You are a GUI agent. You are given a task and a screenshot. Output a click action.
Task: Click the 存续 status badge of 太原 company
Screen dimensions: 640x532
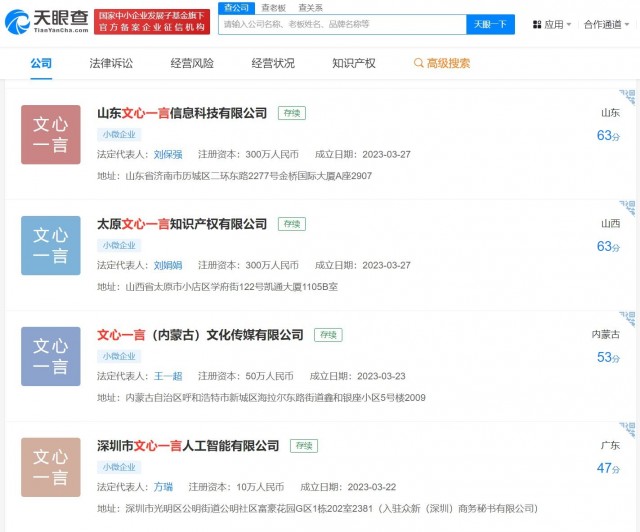coord(292,224)
